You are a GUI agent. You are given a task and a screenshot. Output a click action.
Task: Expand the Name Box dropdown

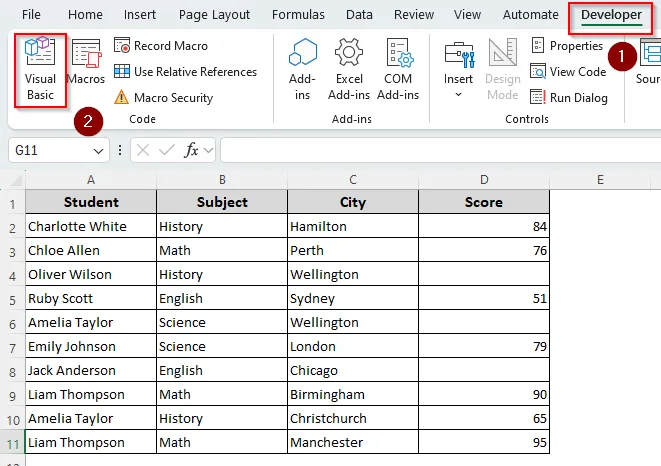pyautogui.click(x=98, y=151)
